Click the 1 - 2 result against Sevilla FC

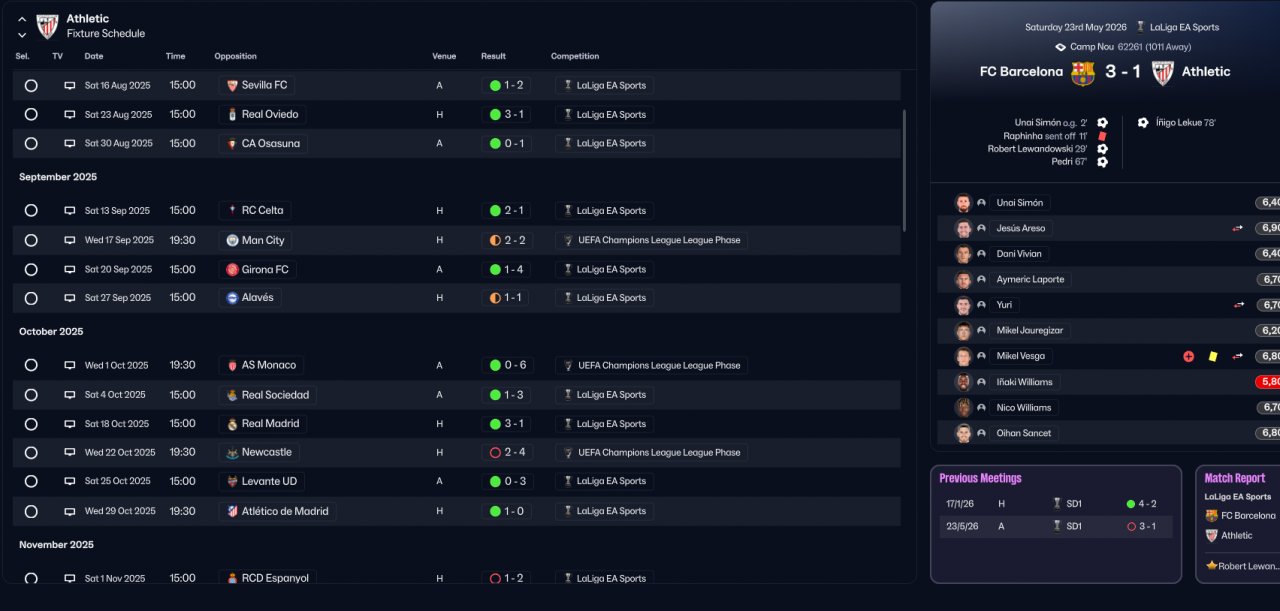506,86
